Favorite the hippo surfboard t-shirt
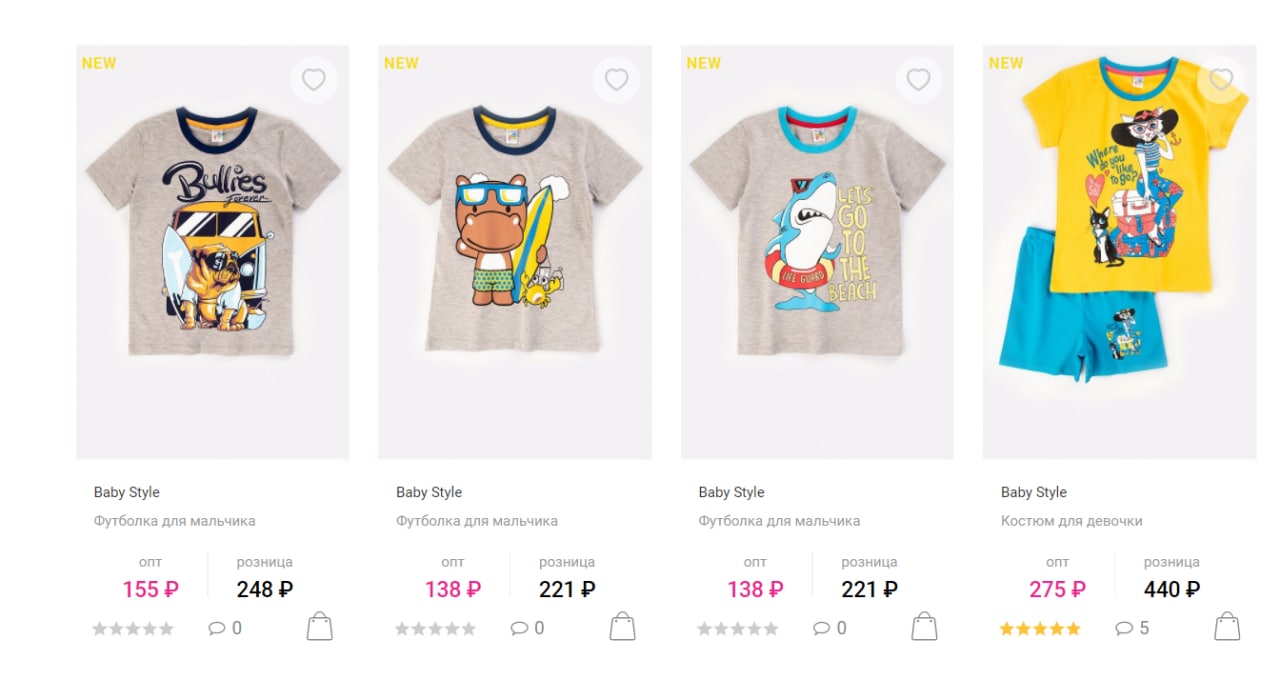Screen dimensions: 1280x700 [x=616, y=79]
